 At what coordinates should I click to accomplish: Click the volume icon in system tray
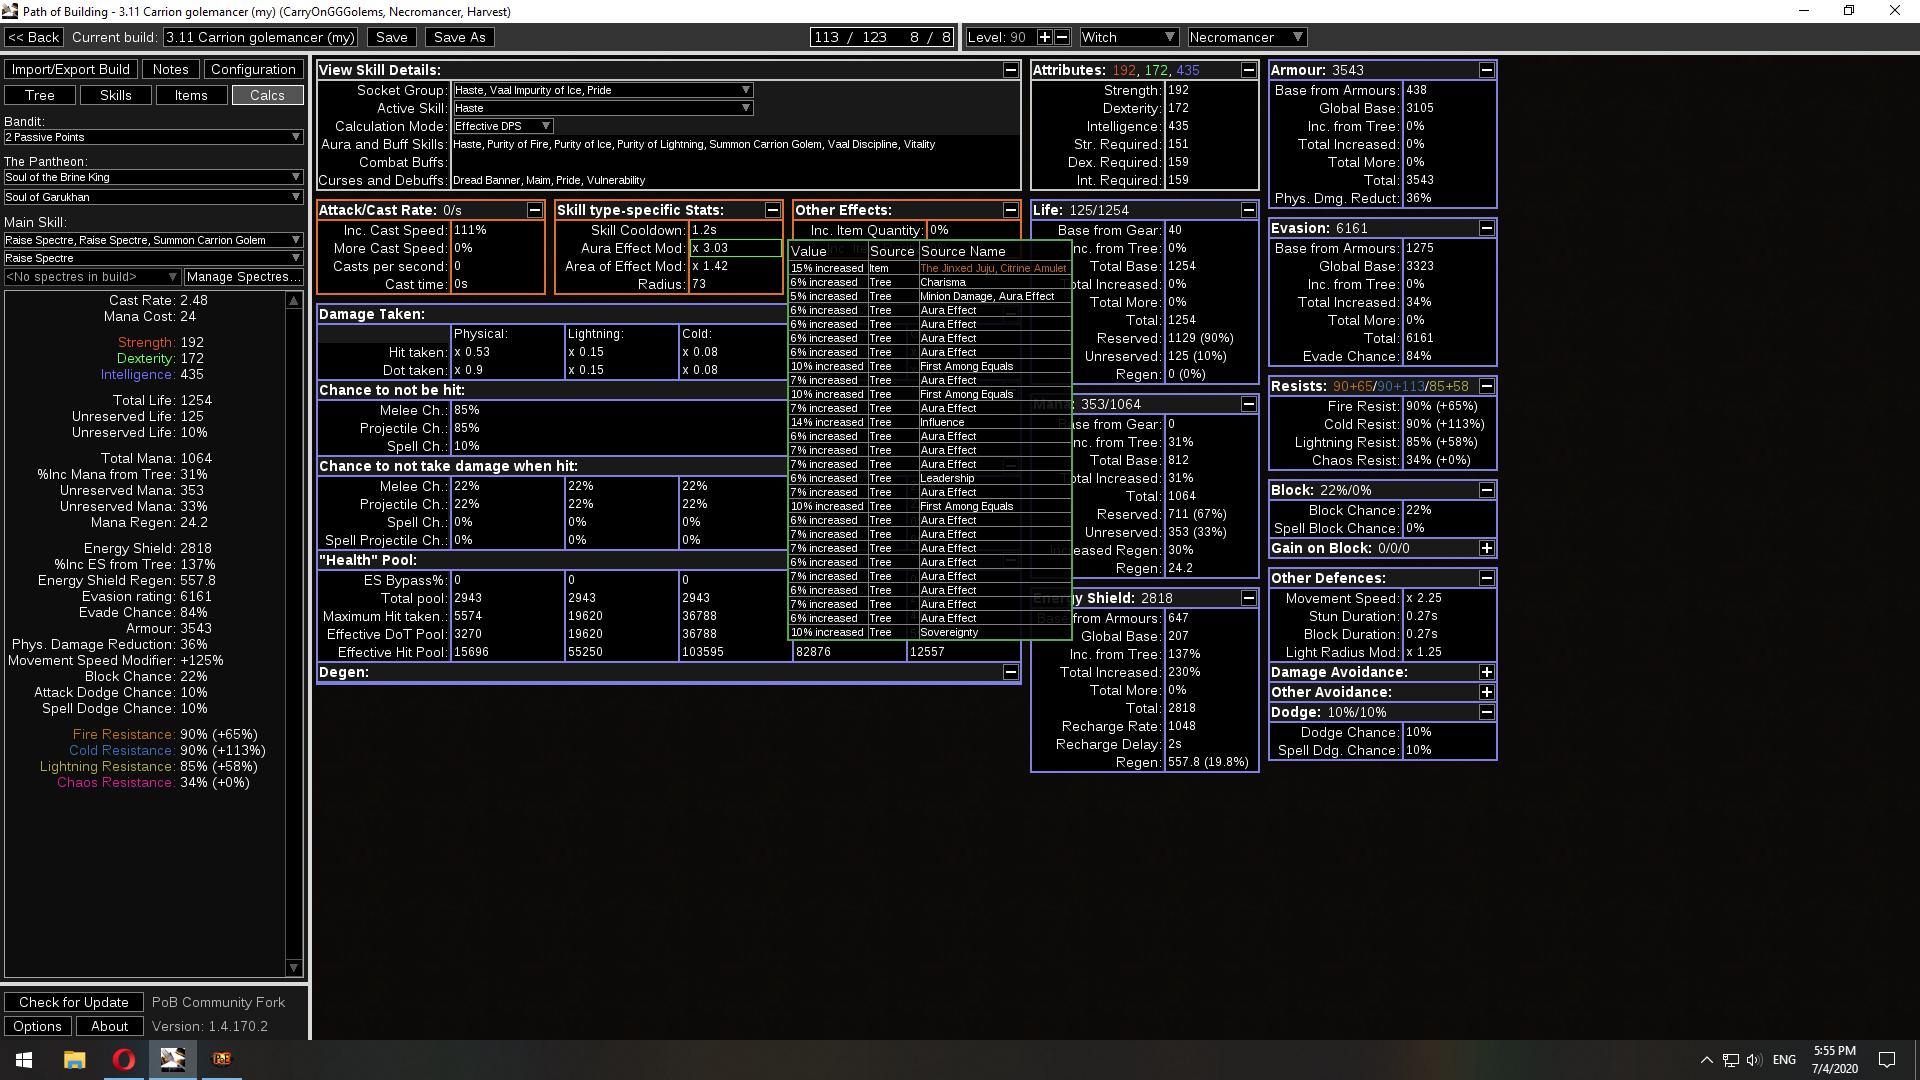pos(1754,1060)
